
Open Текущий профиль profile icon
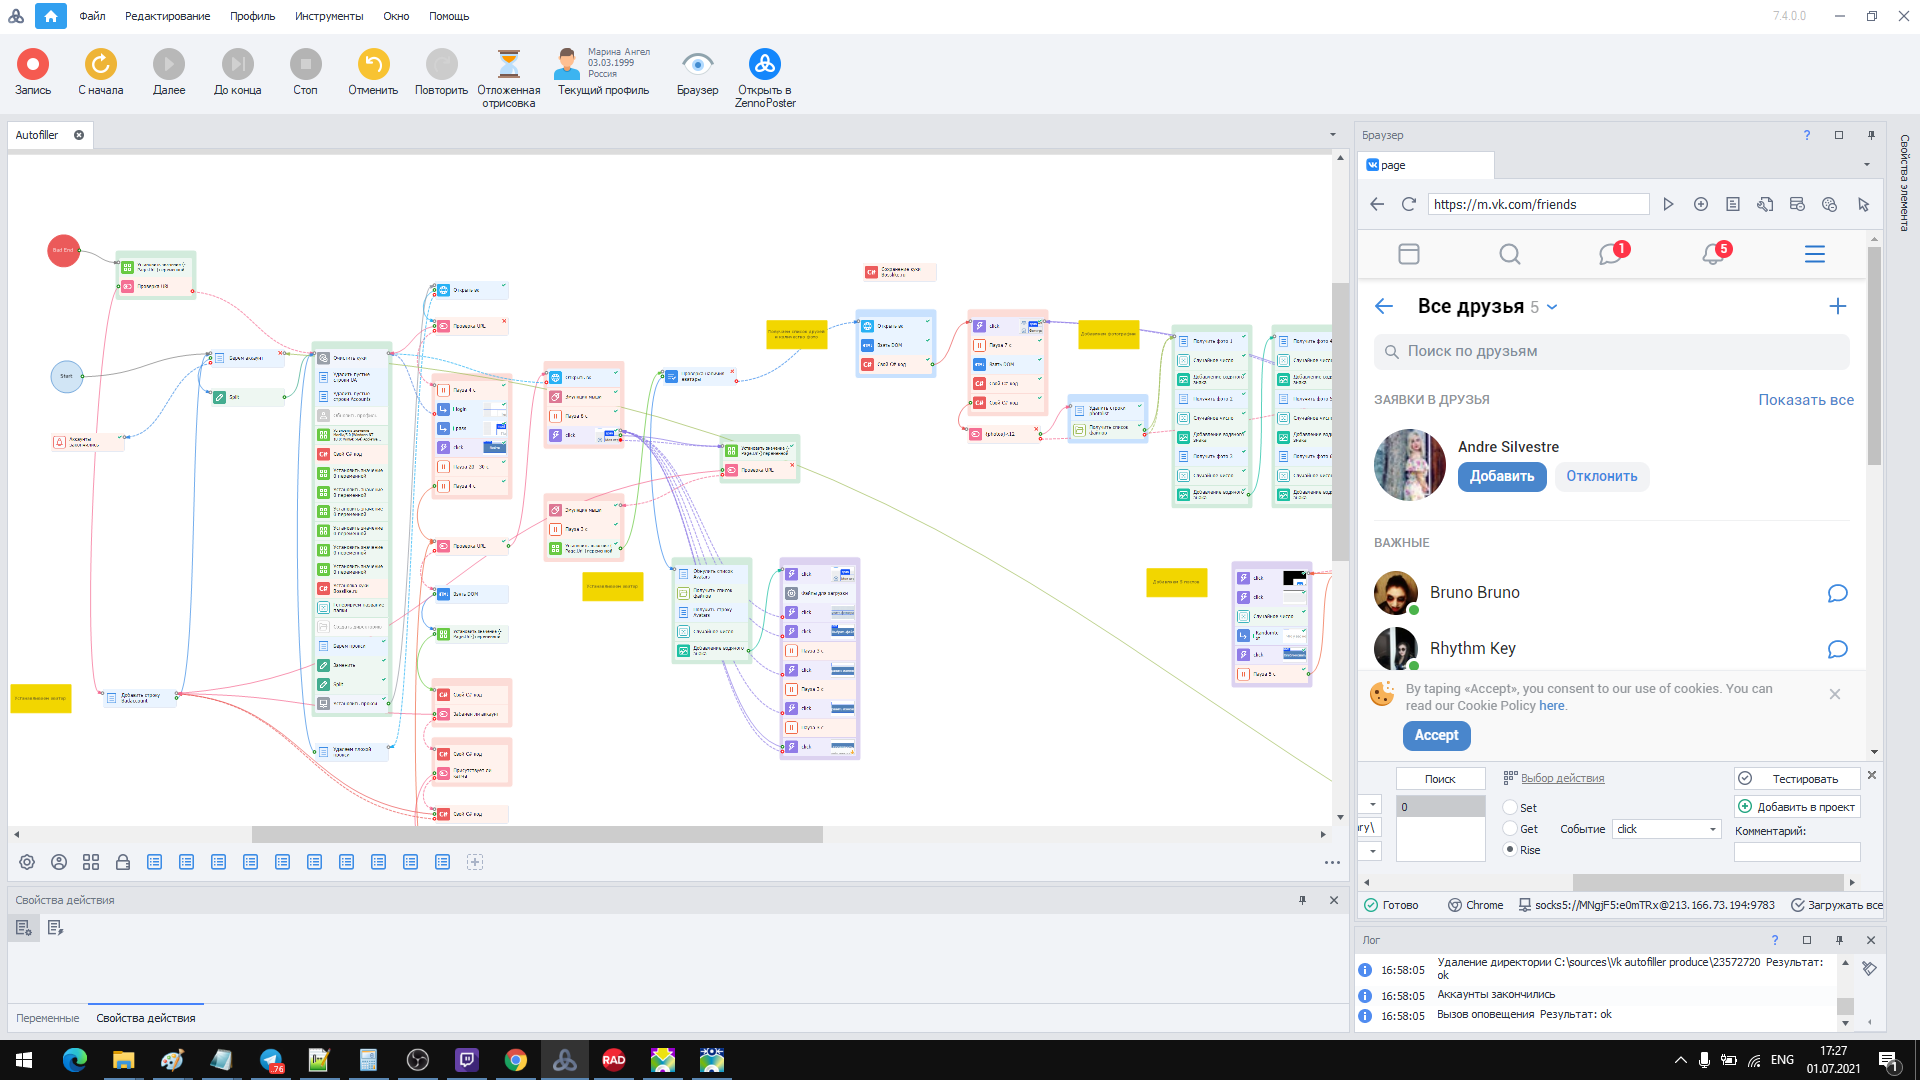[x=567, y=64]
